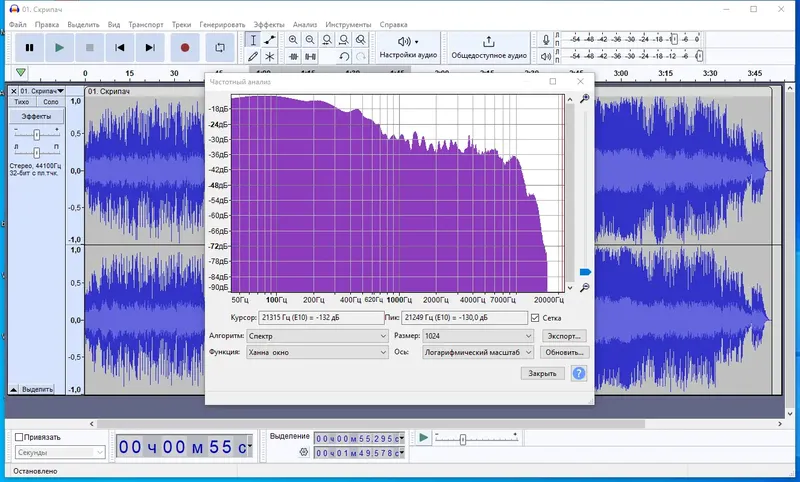Click the Экспорт... button

pyautogui.click(x=564, y=336)
